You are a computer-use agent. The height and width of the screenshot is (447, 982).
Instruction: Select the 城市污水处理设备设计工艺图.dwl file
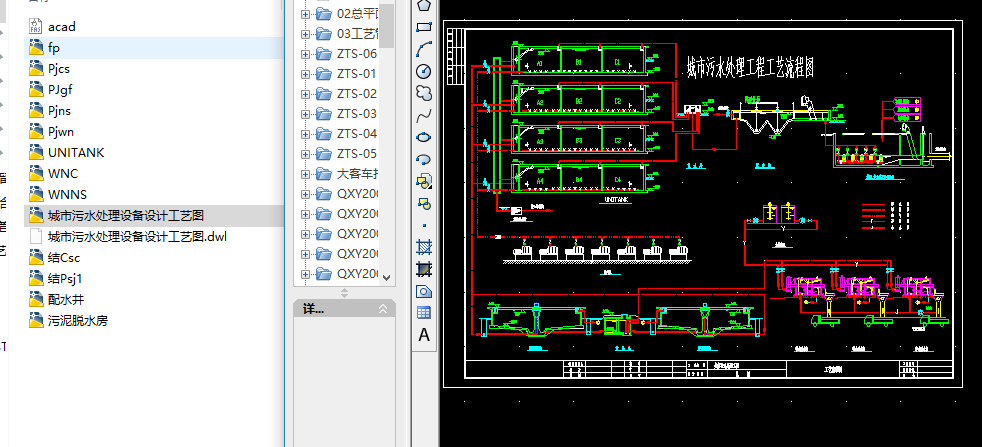point(137,236)
